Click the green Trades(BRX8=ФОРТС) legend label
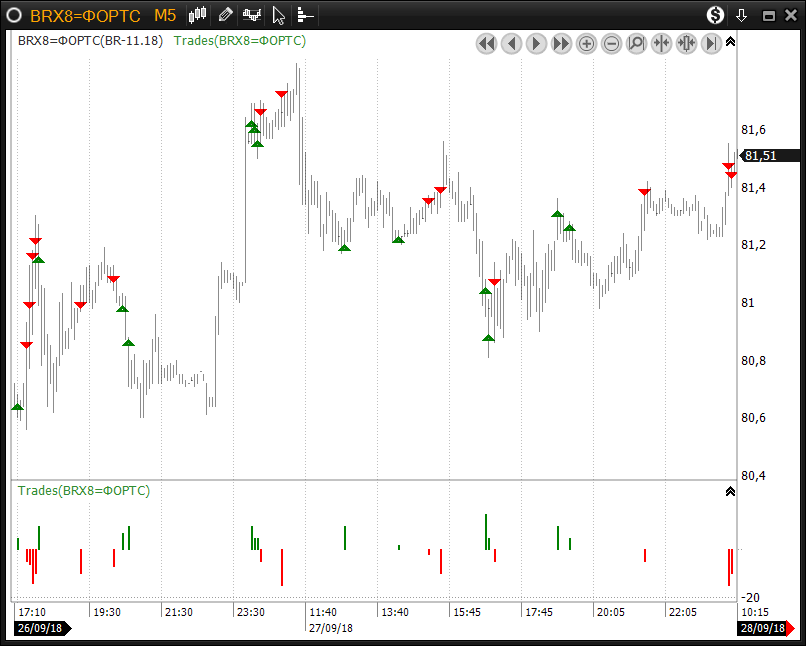The height and width of the screenshot is (646, 806). [240, 41]
